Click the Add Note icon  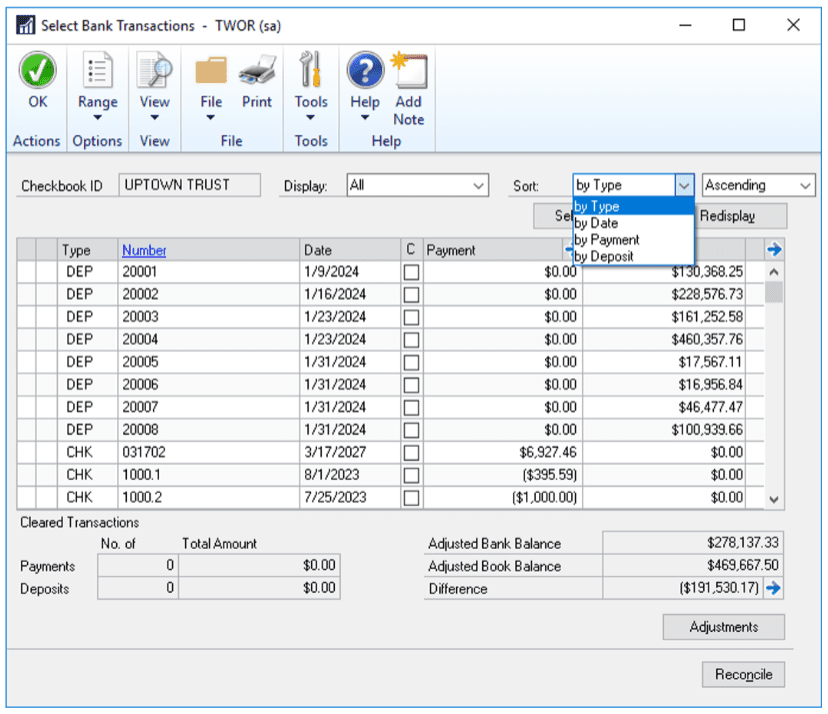pos(409,72)
